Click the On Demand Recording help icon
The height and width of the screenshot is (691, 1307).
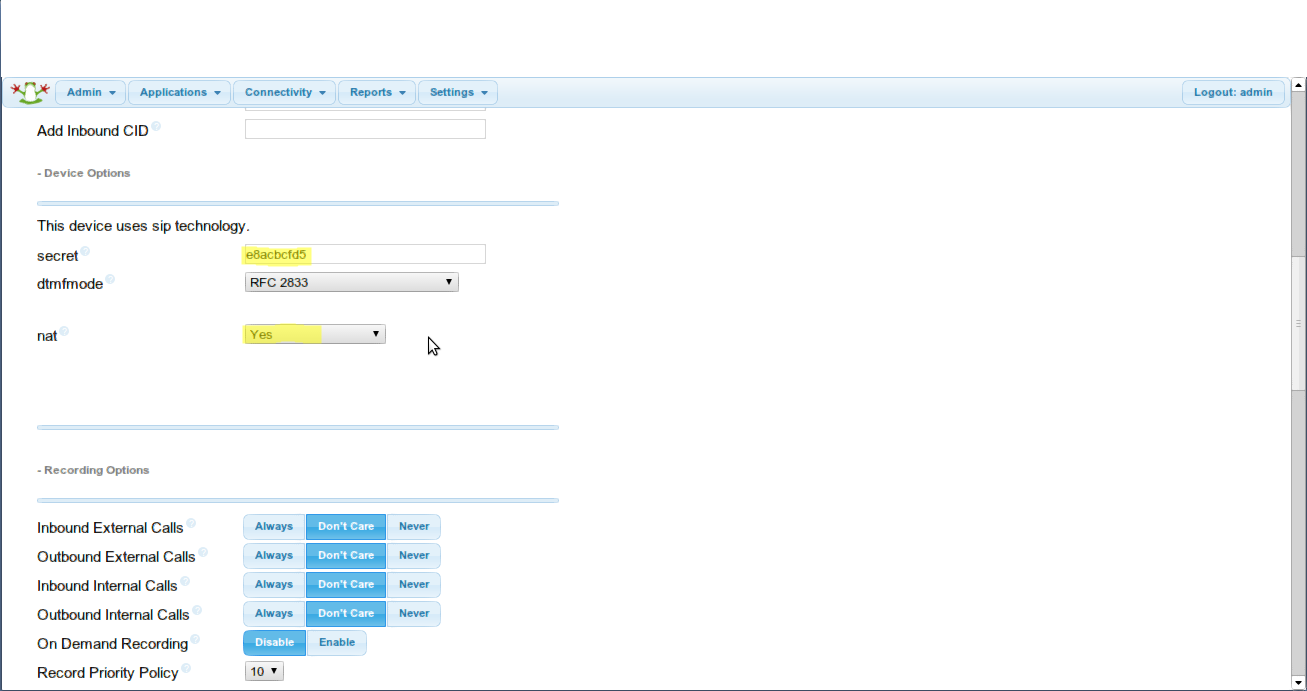[x=195, y=638]
